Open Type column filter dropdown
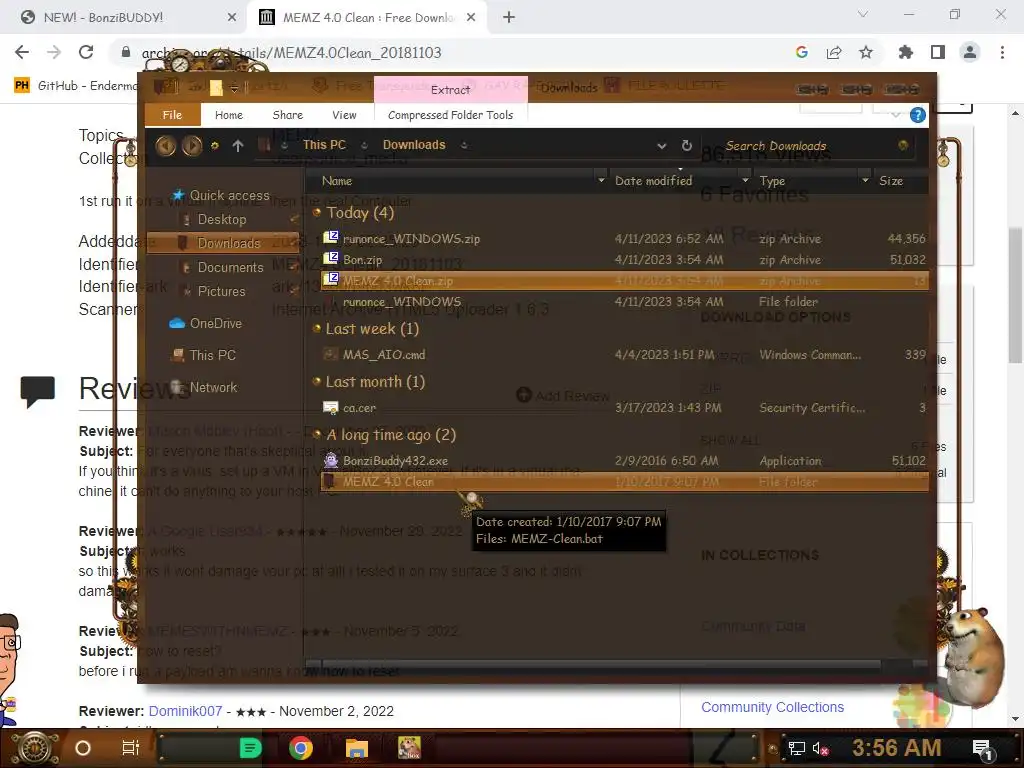This screenshot has width=1024, height=768. (x=865, y=181)
